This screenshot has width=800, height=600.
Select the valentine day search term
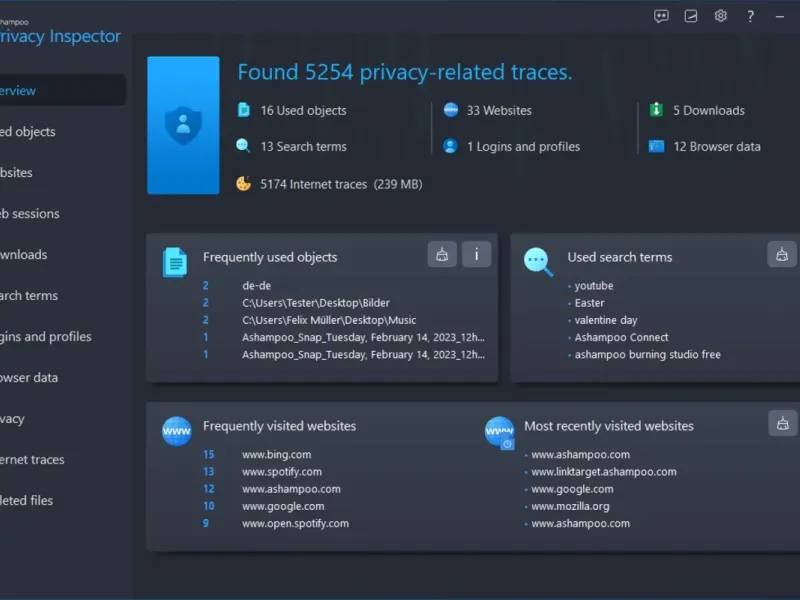pos(606,320)
